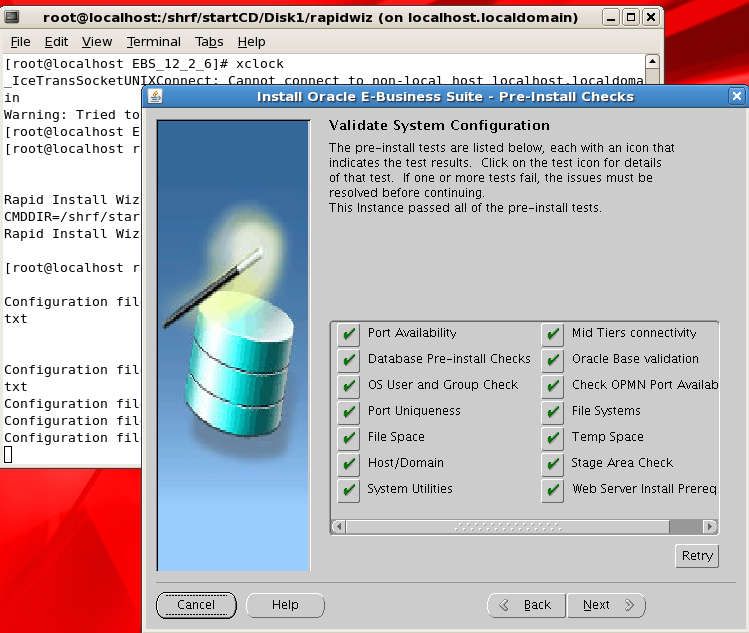
Task: Open Oracle Base validation result icon
Action: [x=553, y=360]
